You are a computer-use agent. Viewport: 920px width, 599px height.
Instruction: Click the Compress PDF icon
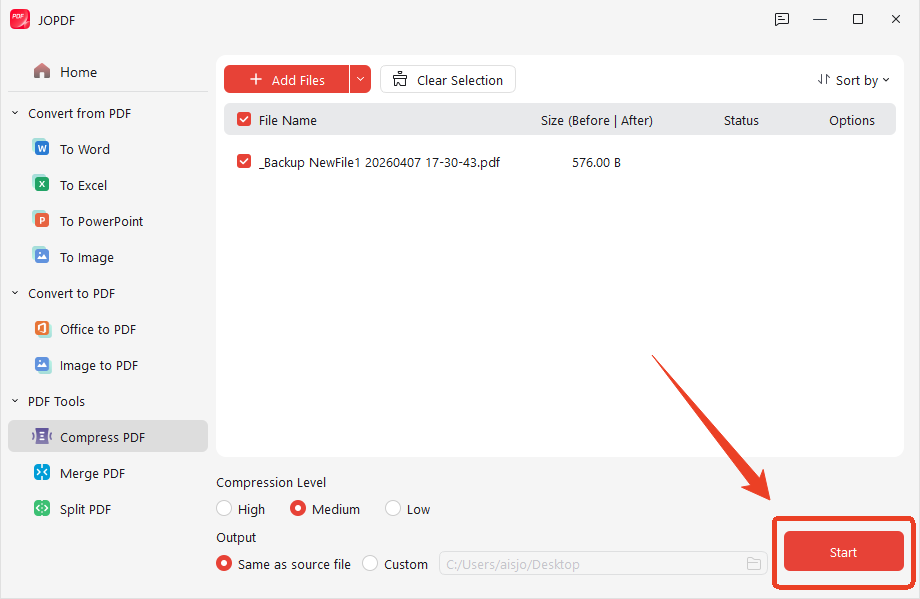(x=42, y=436)
